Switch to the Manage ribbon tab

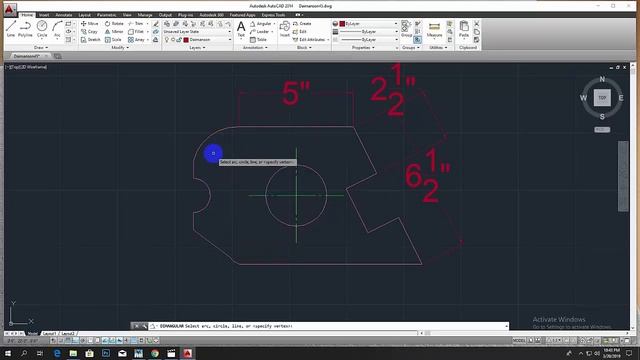tap(145, 15)
